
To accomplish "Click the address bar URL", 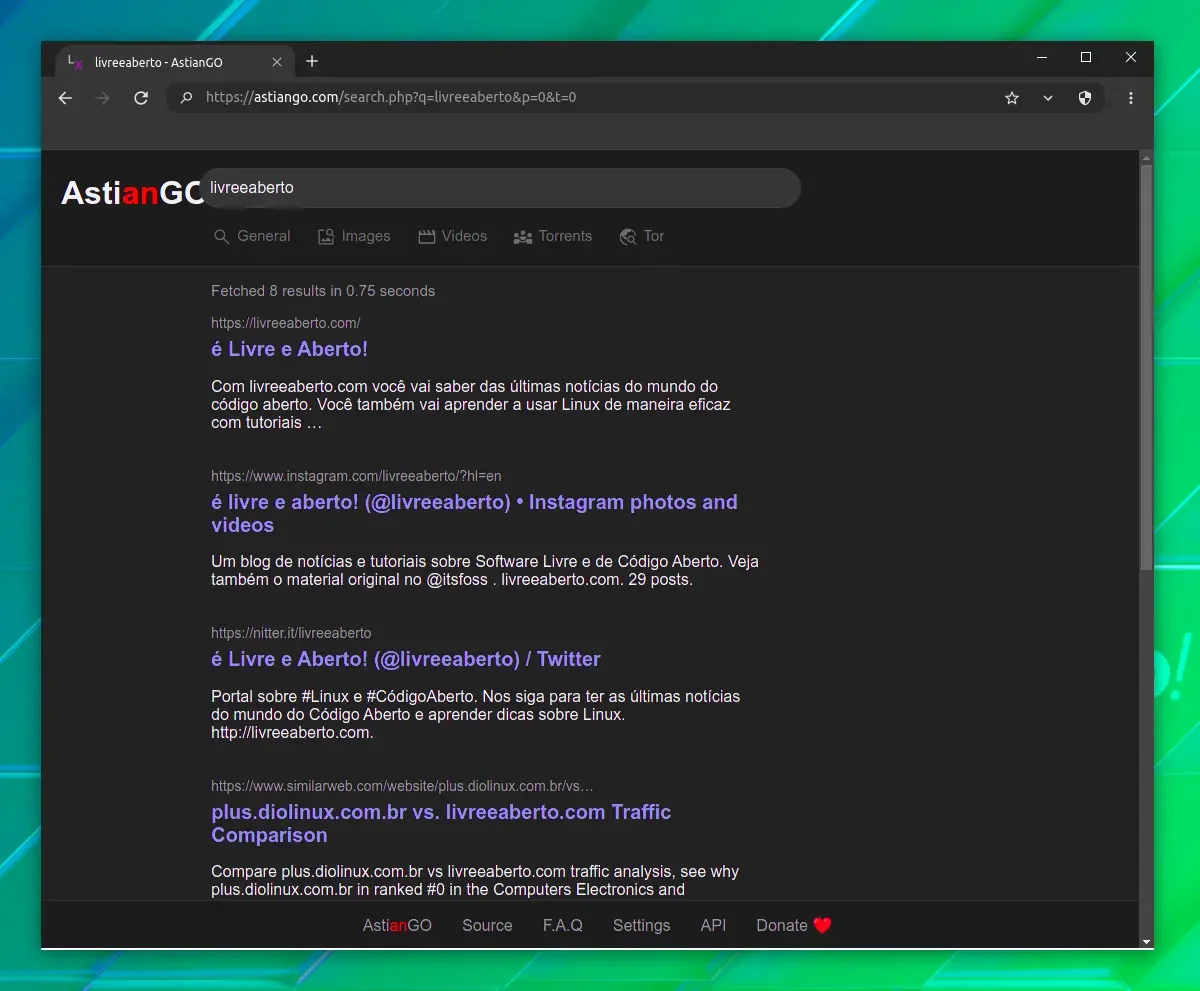I will pos(391,98).
